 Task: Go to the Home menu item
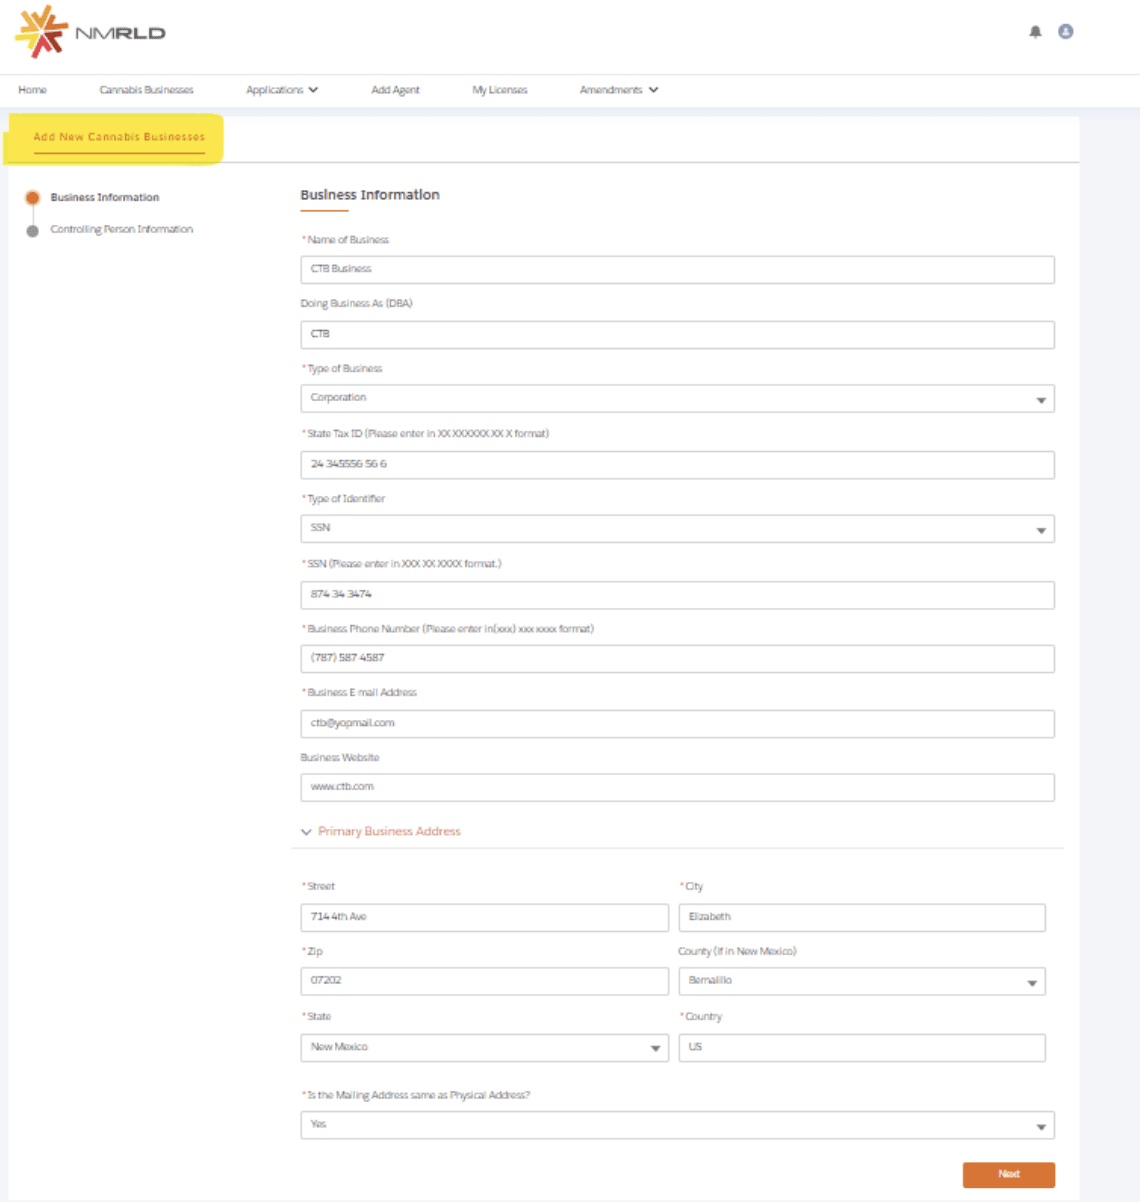click(x=32, y=90)
